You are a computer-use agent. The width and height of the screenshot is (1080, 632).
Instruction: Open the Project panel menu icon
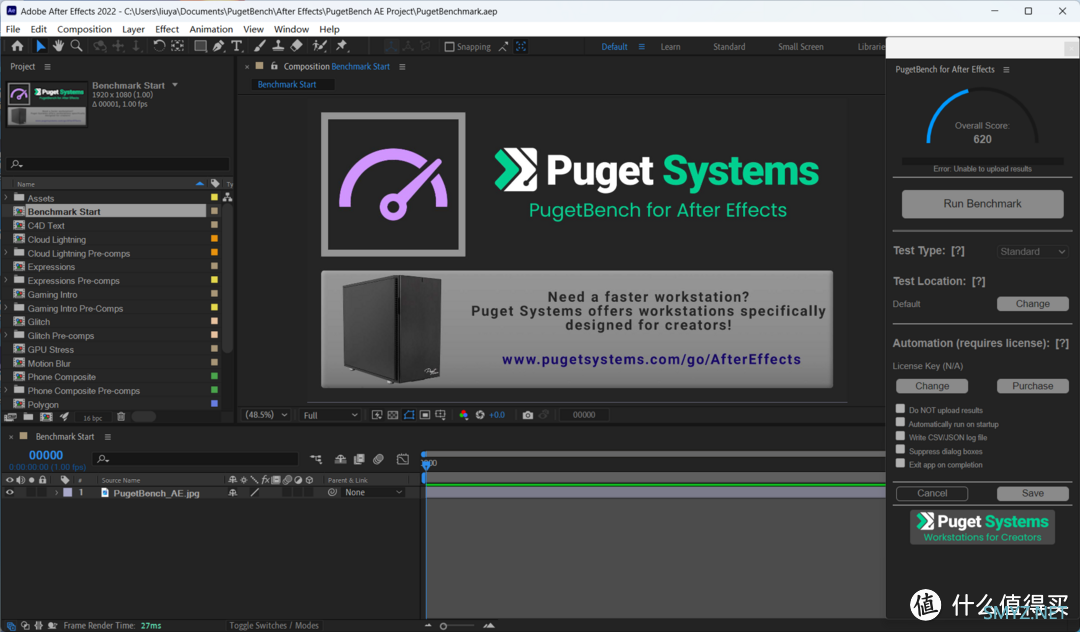point(48,67)
